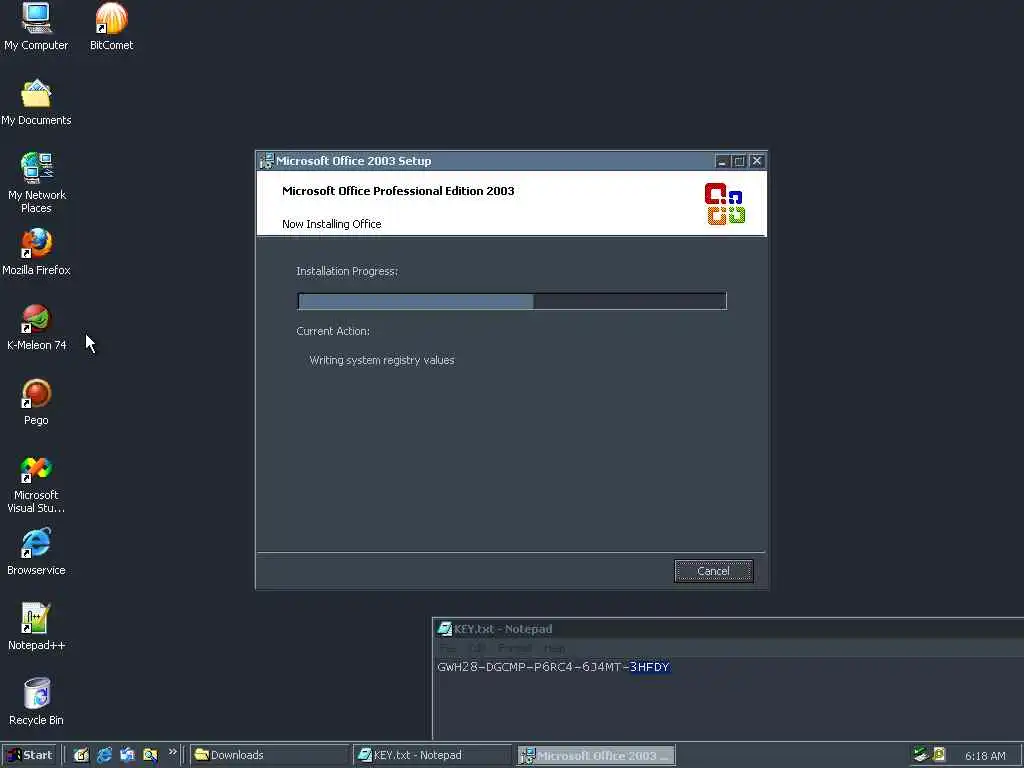1024x768 pixels.
Task: Open Notepad's File menu
Action: coord(447,648)
